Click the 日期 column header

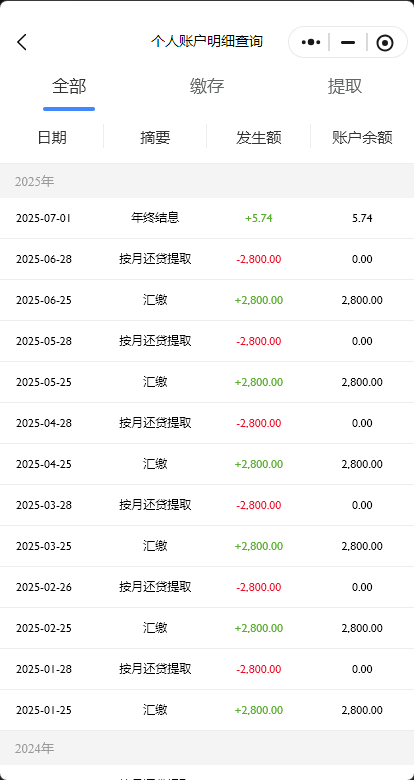pos(52,137)
